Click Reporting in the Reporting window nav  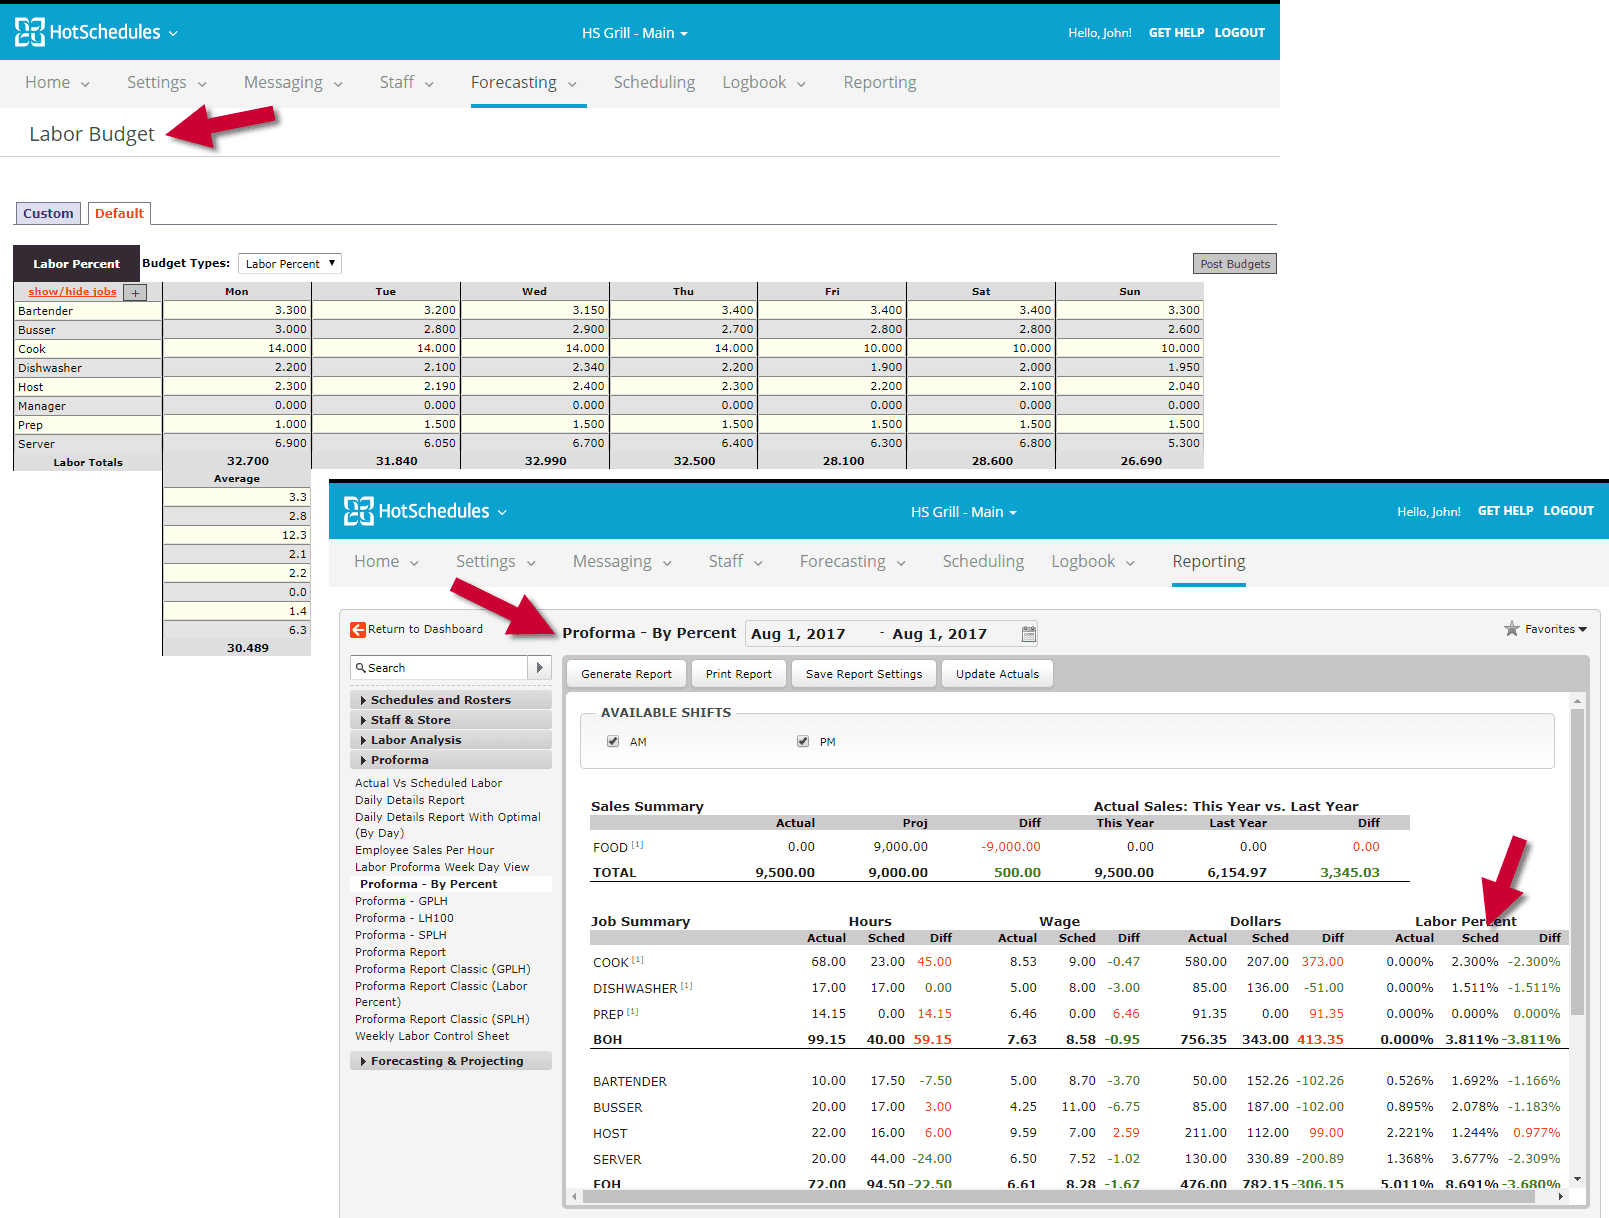[1208, 562]
